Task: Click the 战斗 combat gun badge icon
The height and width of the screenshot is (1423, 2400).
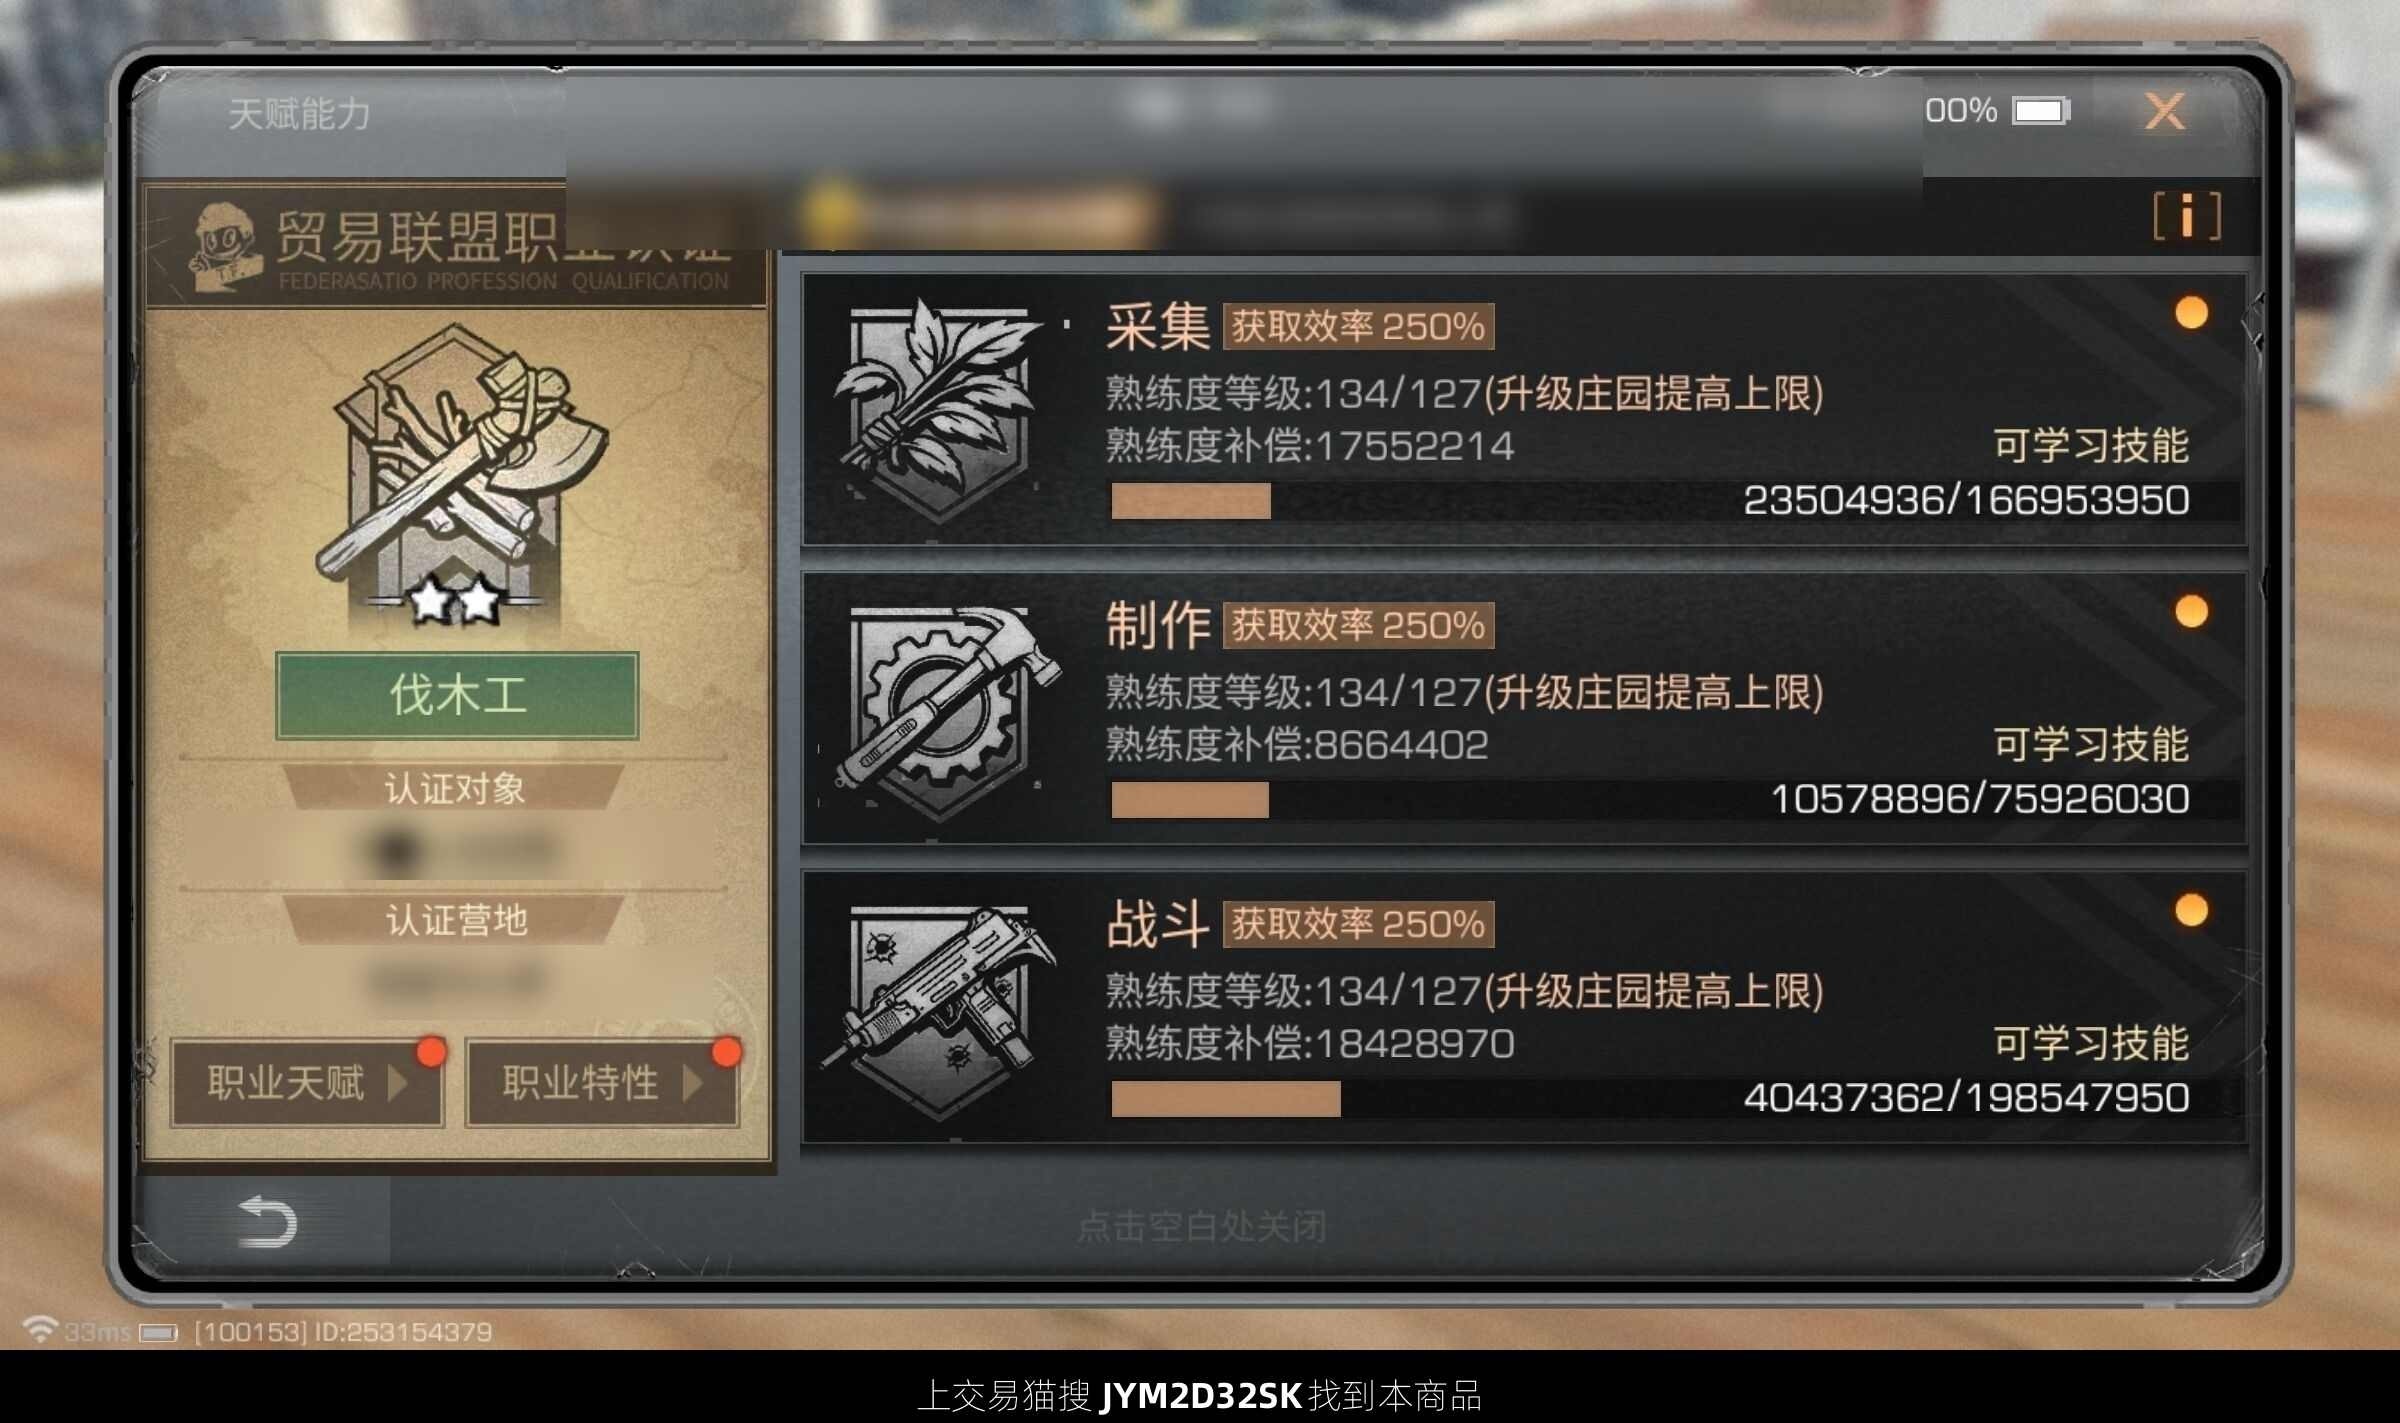Action: tap(938, 1010)
